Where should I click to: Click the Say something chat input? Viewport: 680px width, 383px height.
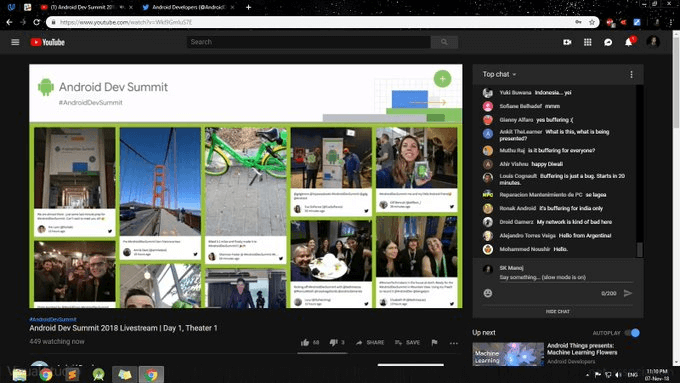[566, 277]
